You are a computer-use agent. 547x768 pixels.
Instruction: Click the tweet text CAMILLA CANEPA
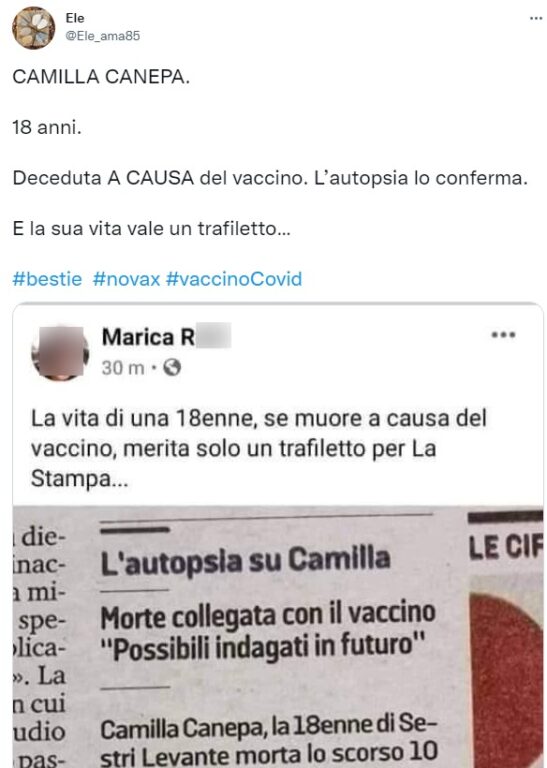coord(101,77)
